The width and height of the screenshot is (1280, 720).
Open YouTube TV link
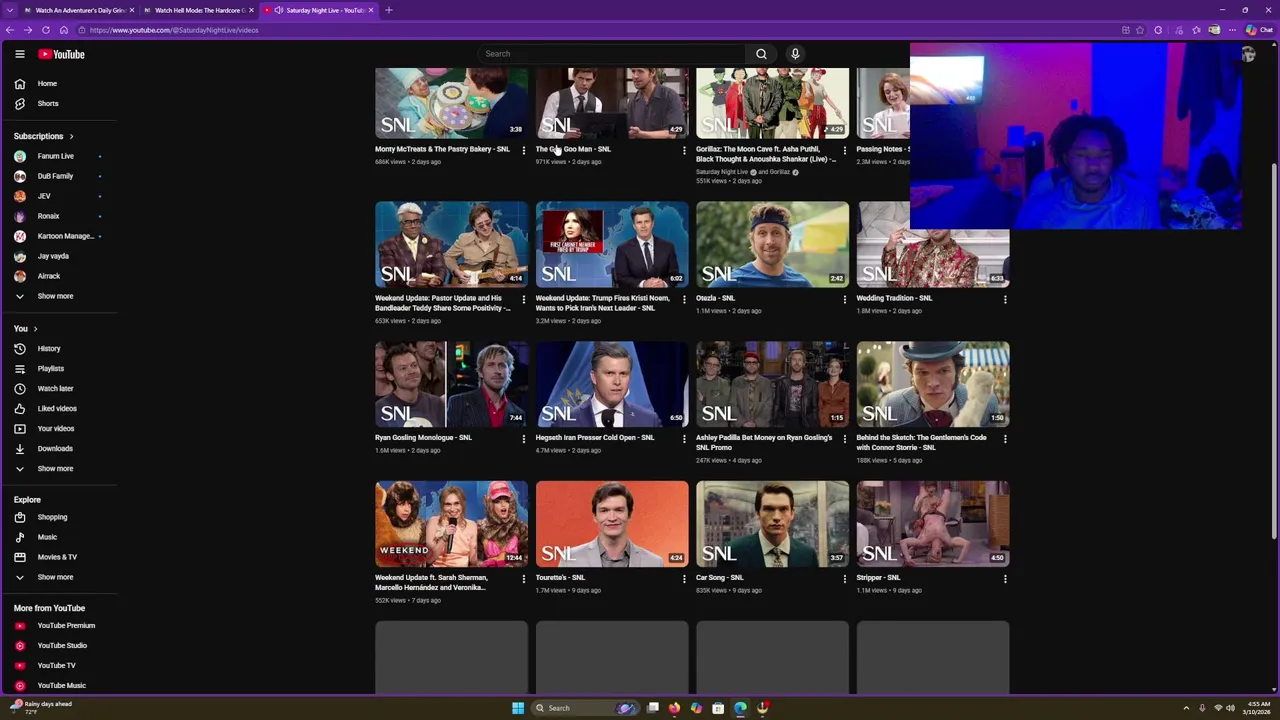pos(58,666)
